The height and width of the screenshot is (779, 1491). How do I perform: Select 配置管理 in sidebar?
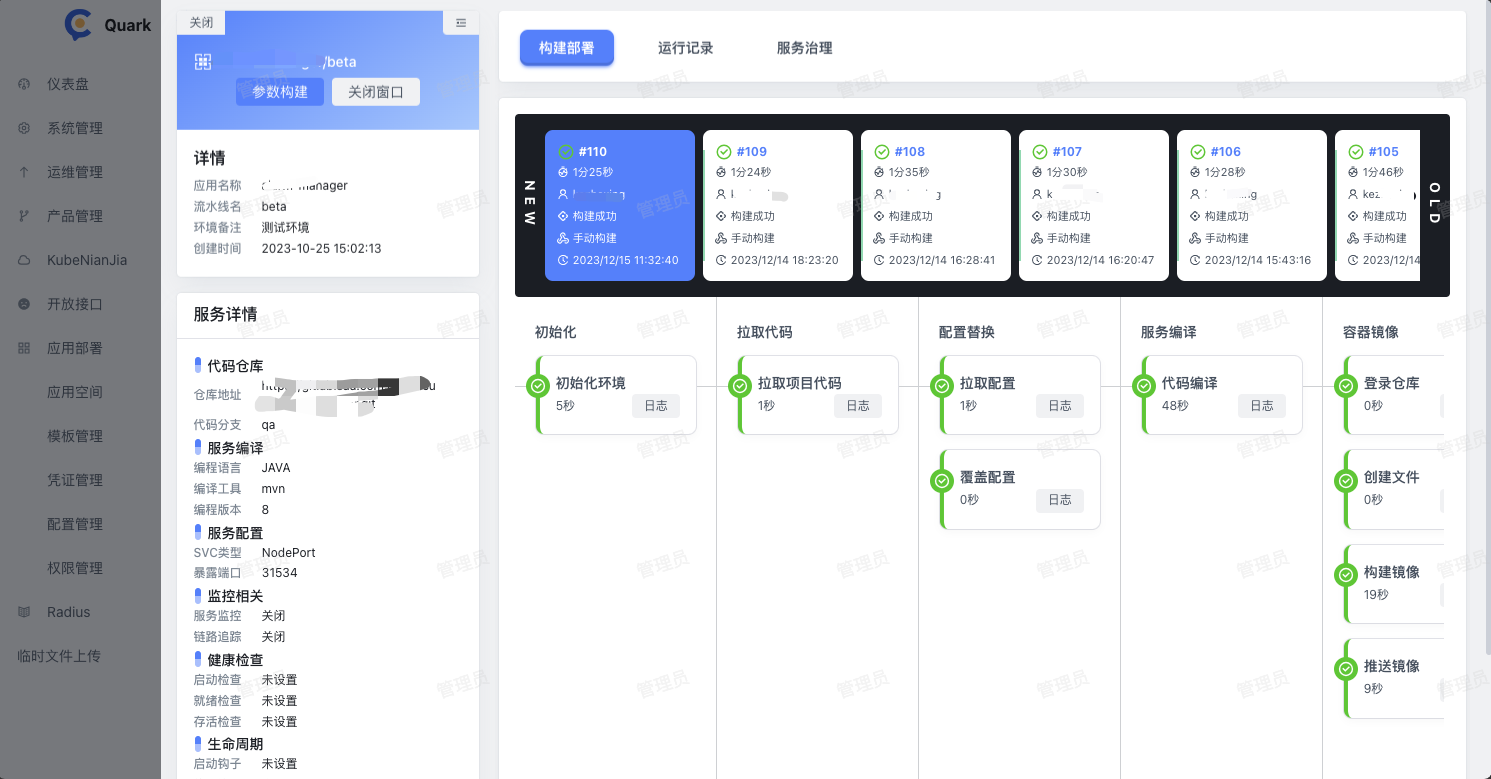(x=75, y=524)
